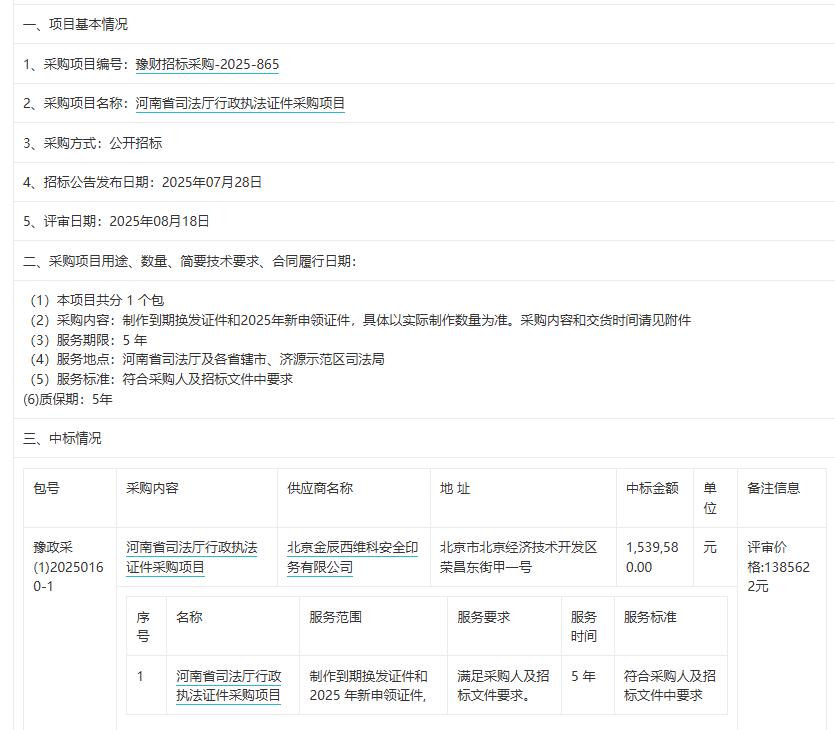Select line (3) 服务期限：5 年
Viewport: 835px width, 730px height.
88,340
